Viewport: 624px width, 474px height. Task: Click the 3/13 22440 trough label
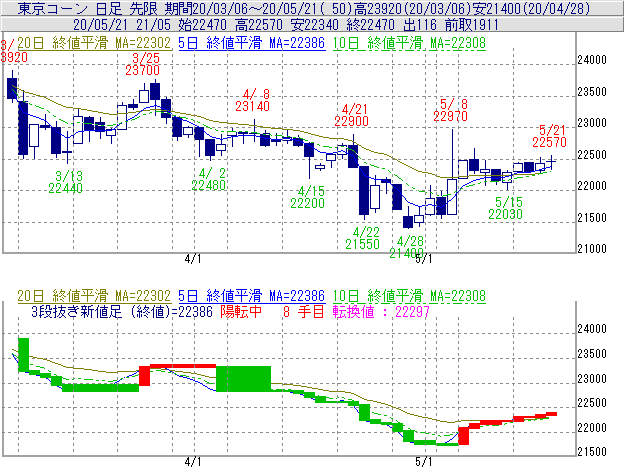coord(66,182)
